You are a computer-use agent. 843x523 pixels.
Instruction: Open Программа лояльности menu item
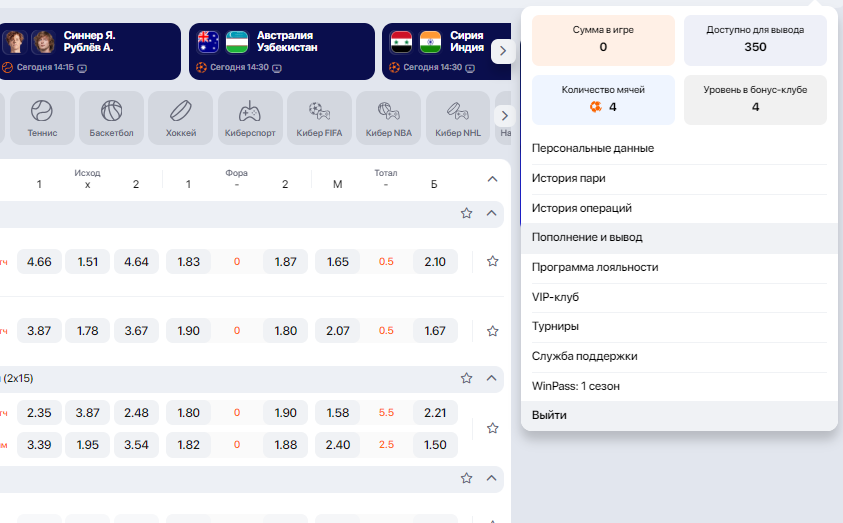679,268
